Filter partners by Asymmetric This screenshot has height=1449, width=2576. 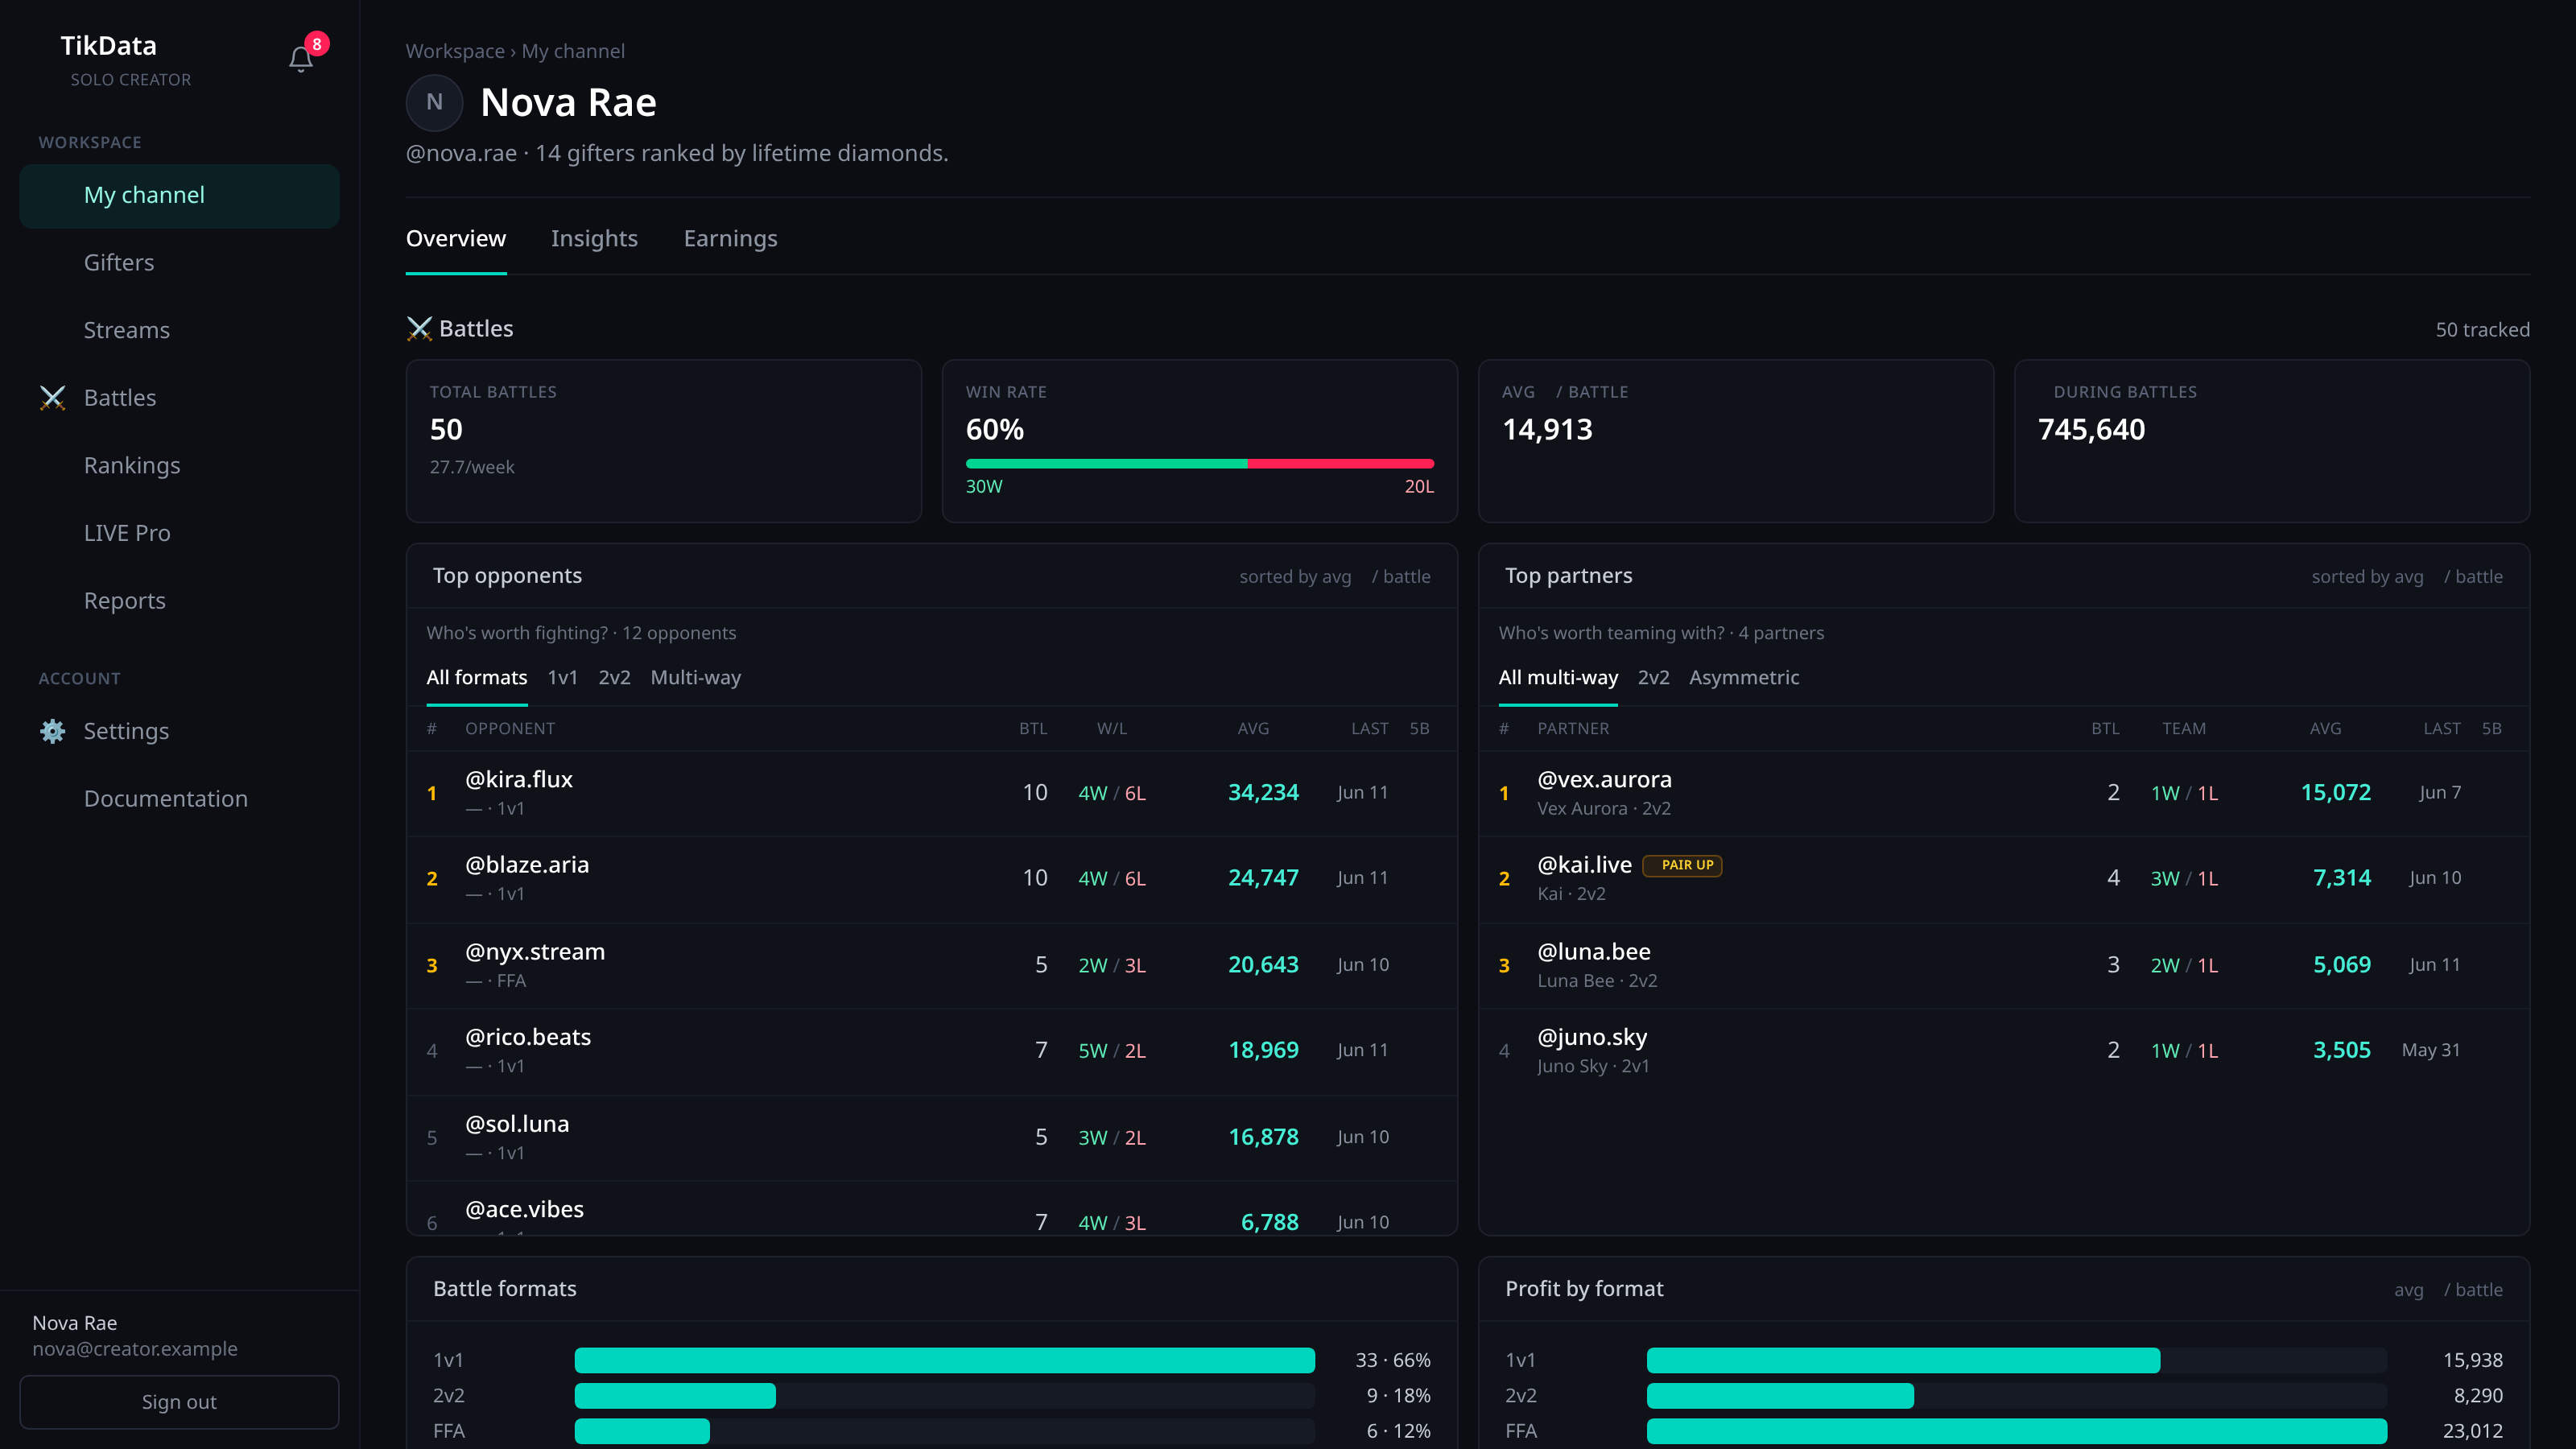(1744, 678)
